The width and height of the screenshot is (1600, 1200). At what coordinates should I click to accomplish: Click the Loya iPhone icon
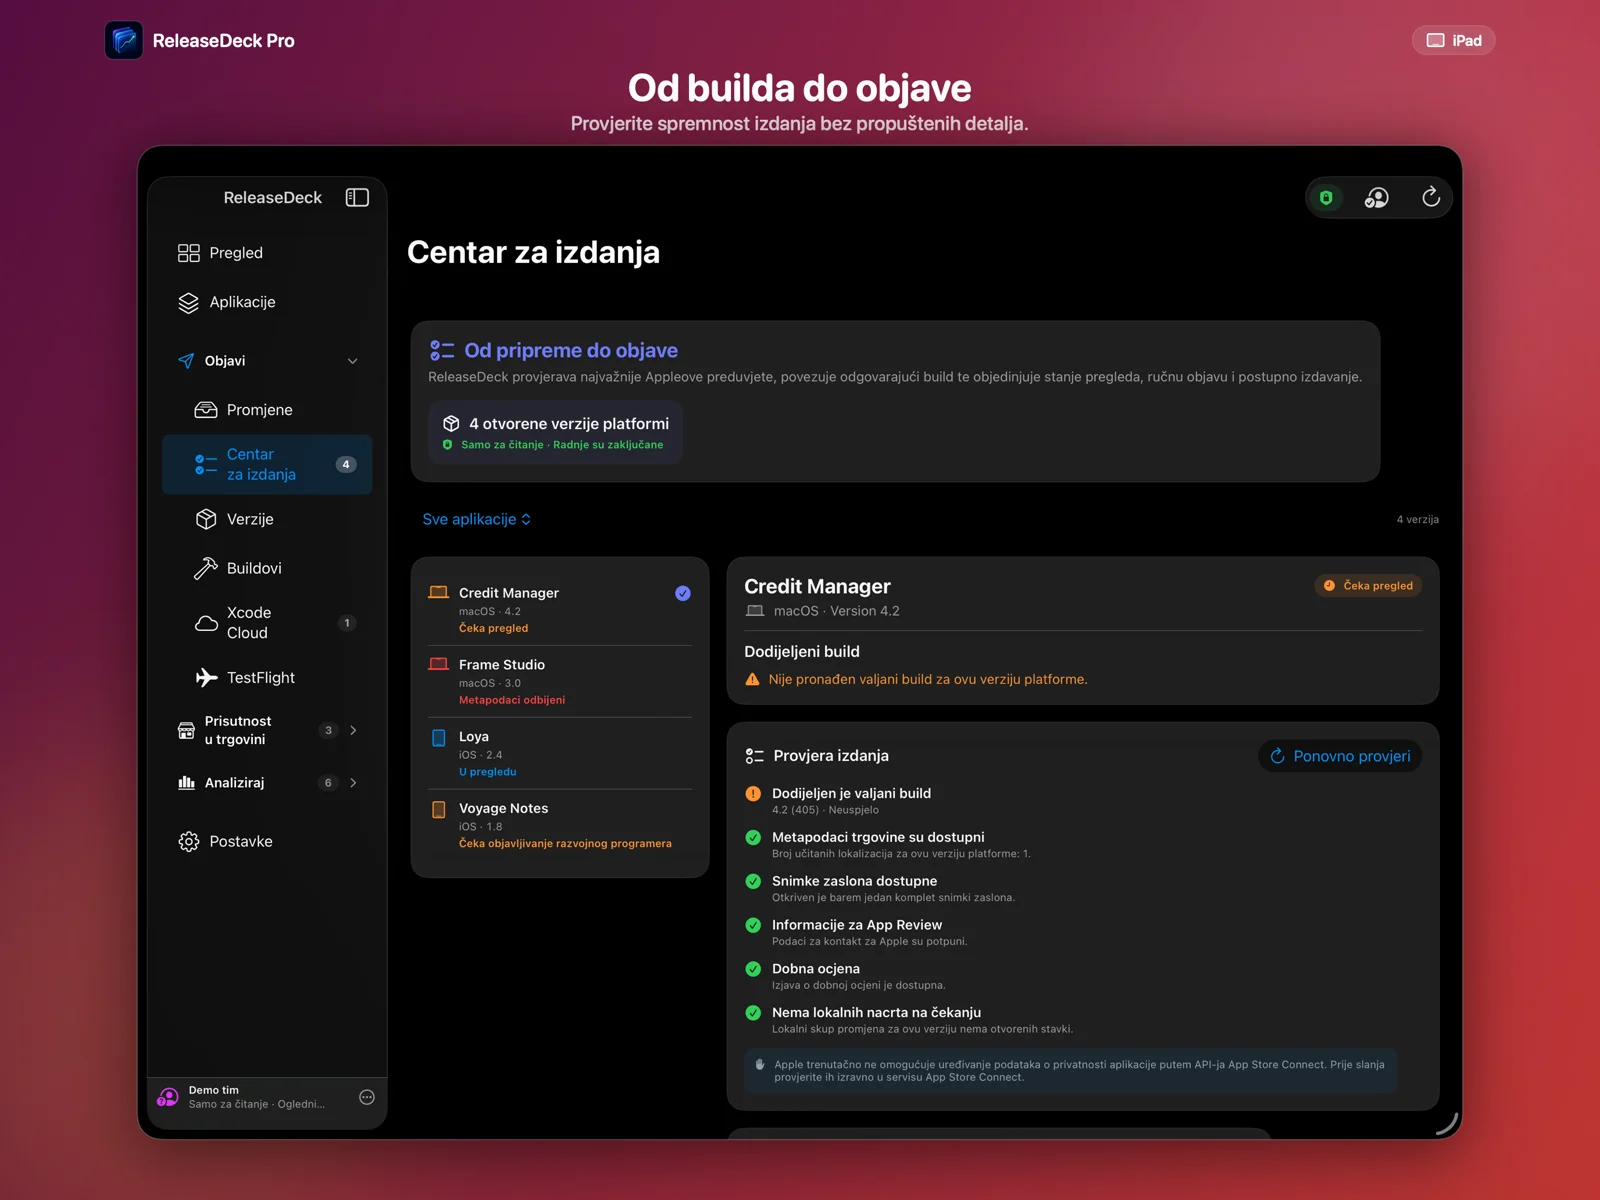[x=438, y=738]
